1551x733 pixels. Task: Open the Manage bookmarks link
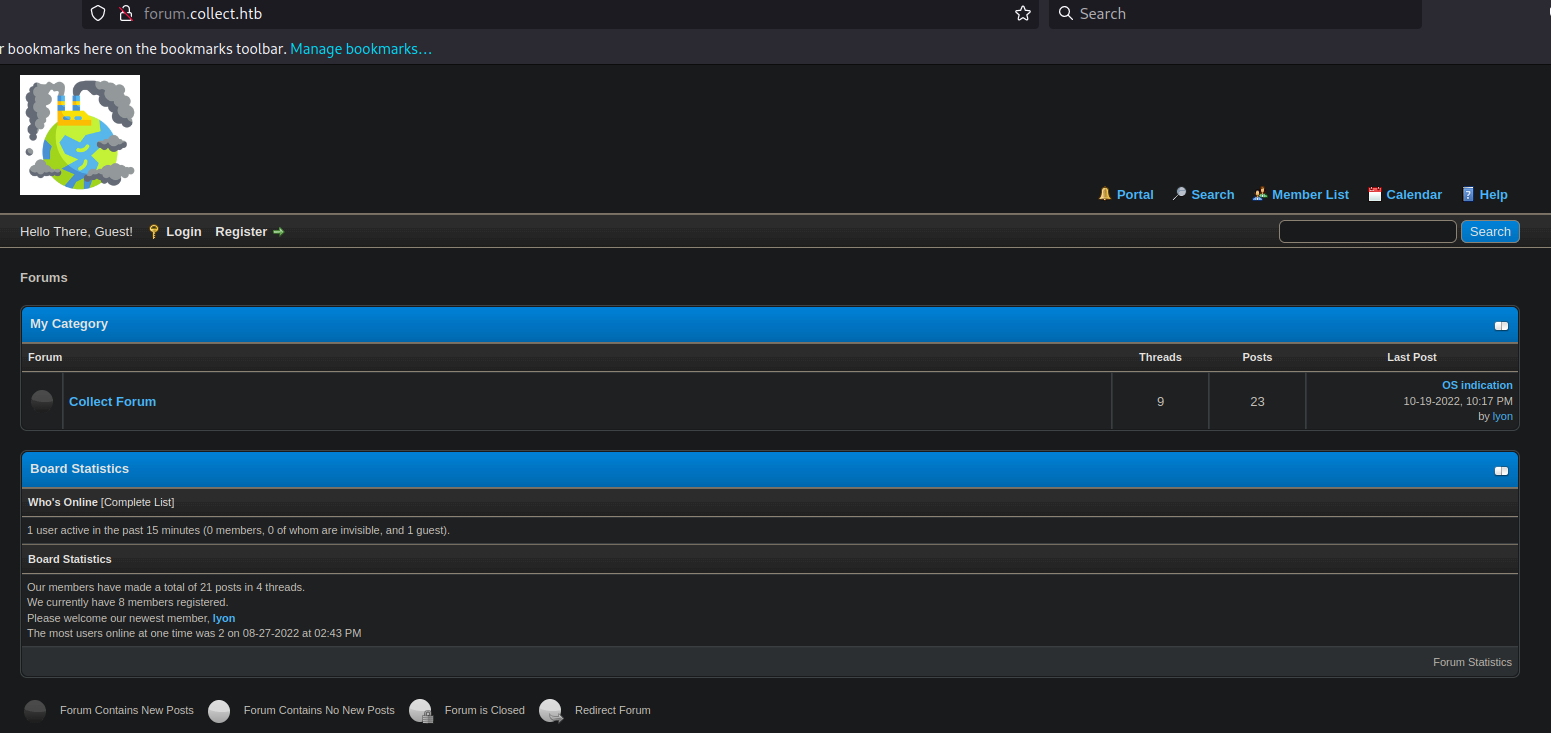361,49
